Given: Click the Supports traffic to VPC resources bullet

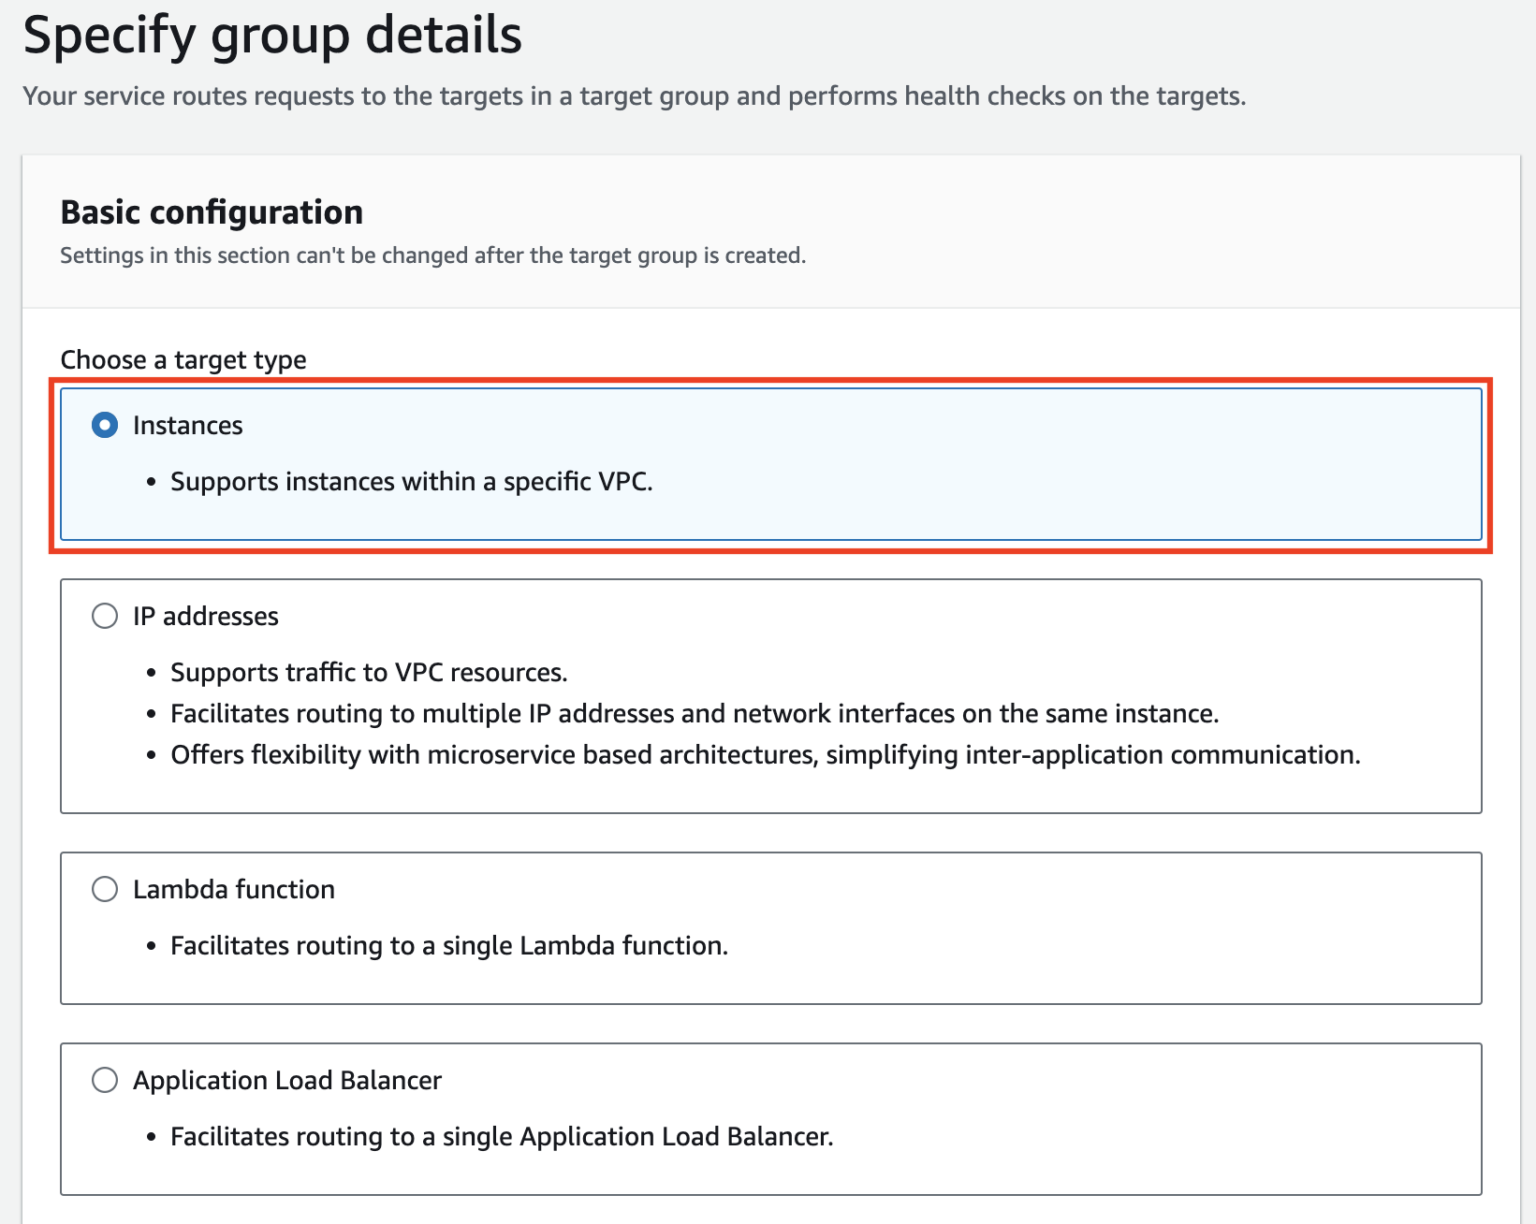Looking at the screenshot, I should coord(369,672).
